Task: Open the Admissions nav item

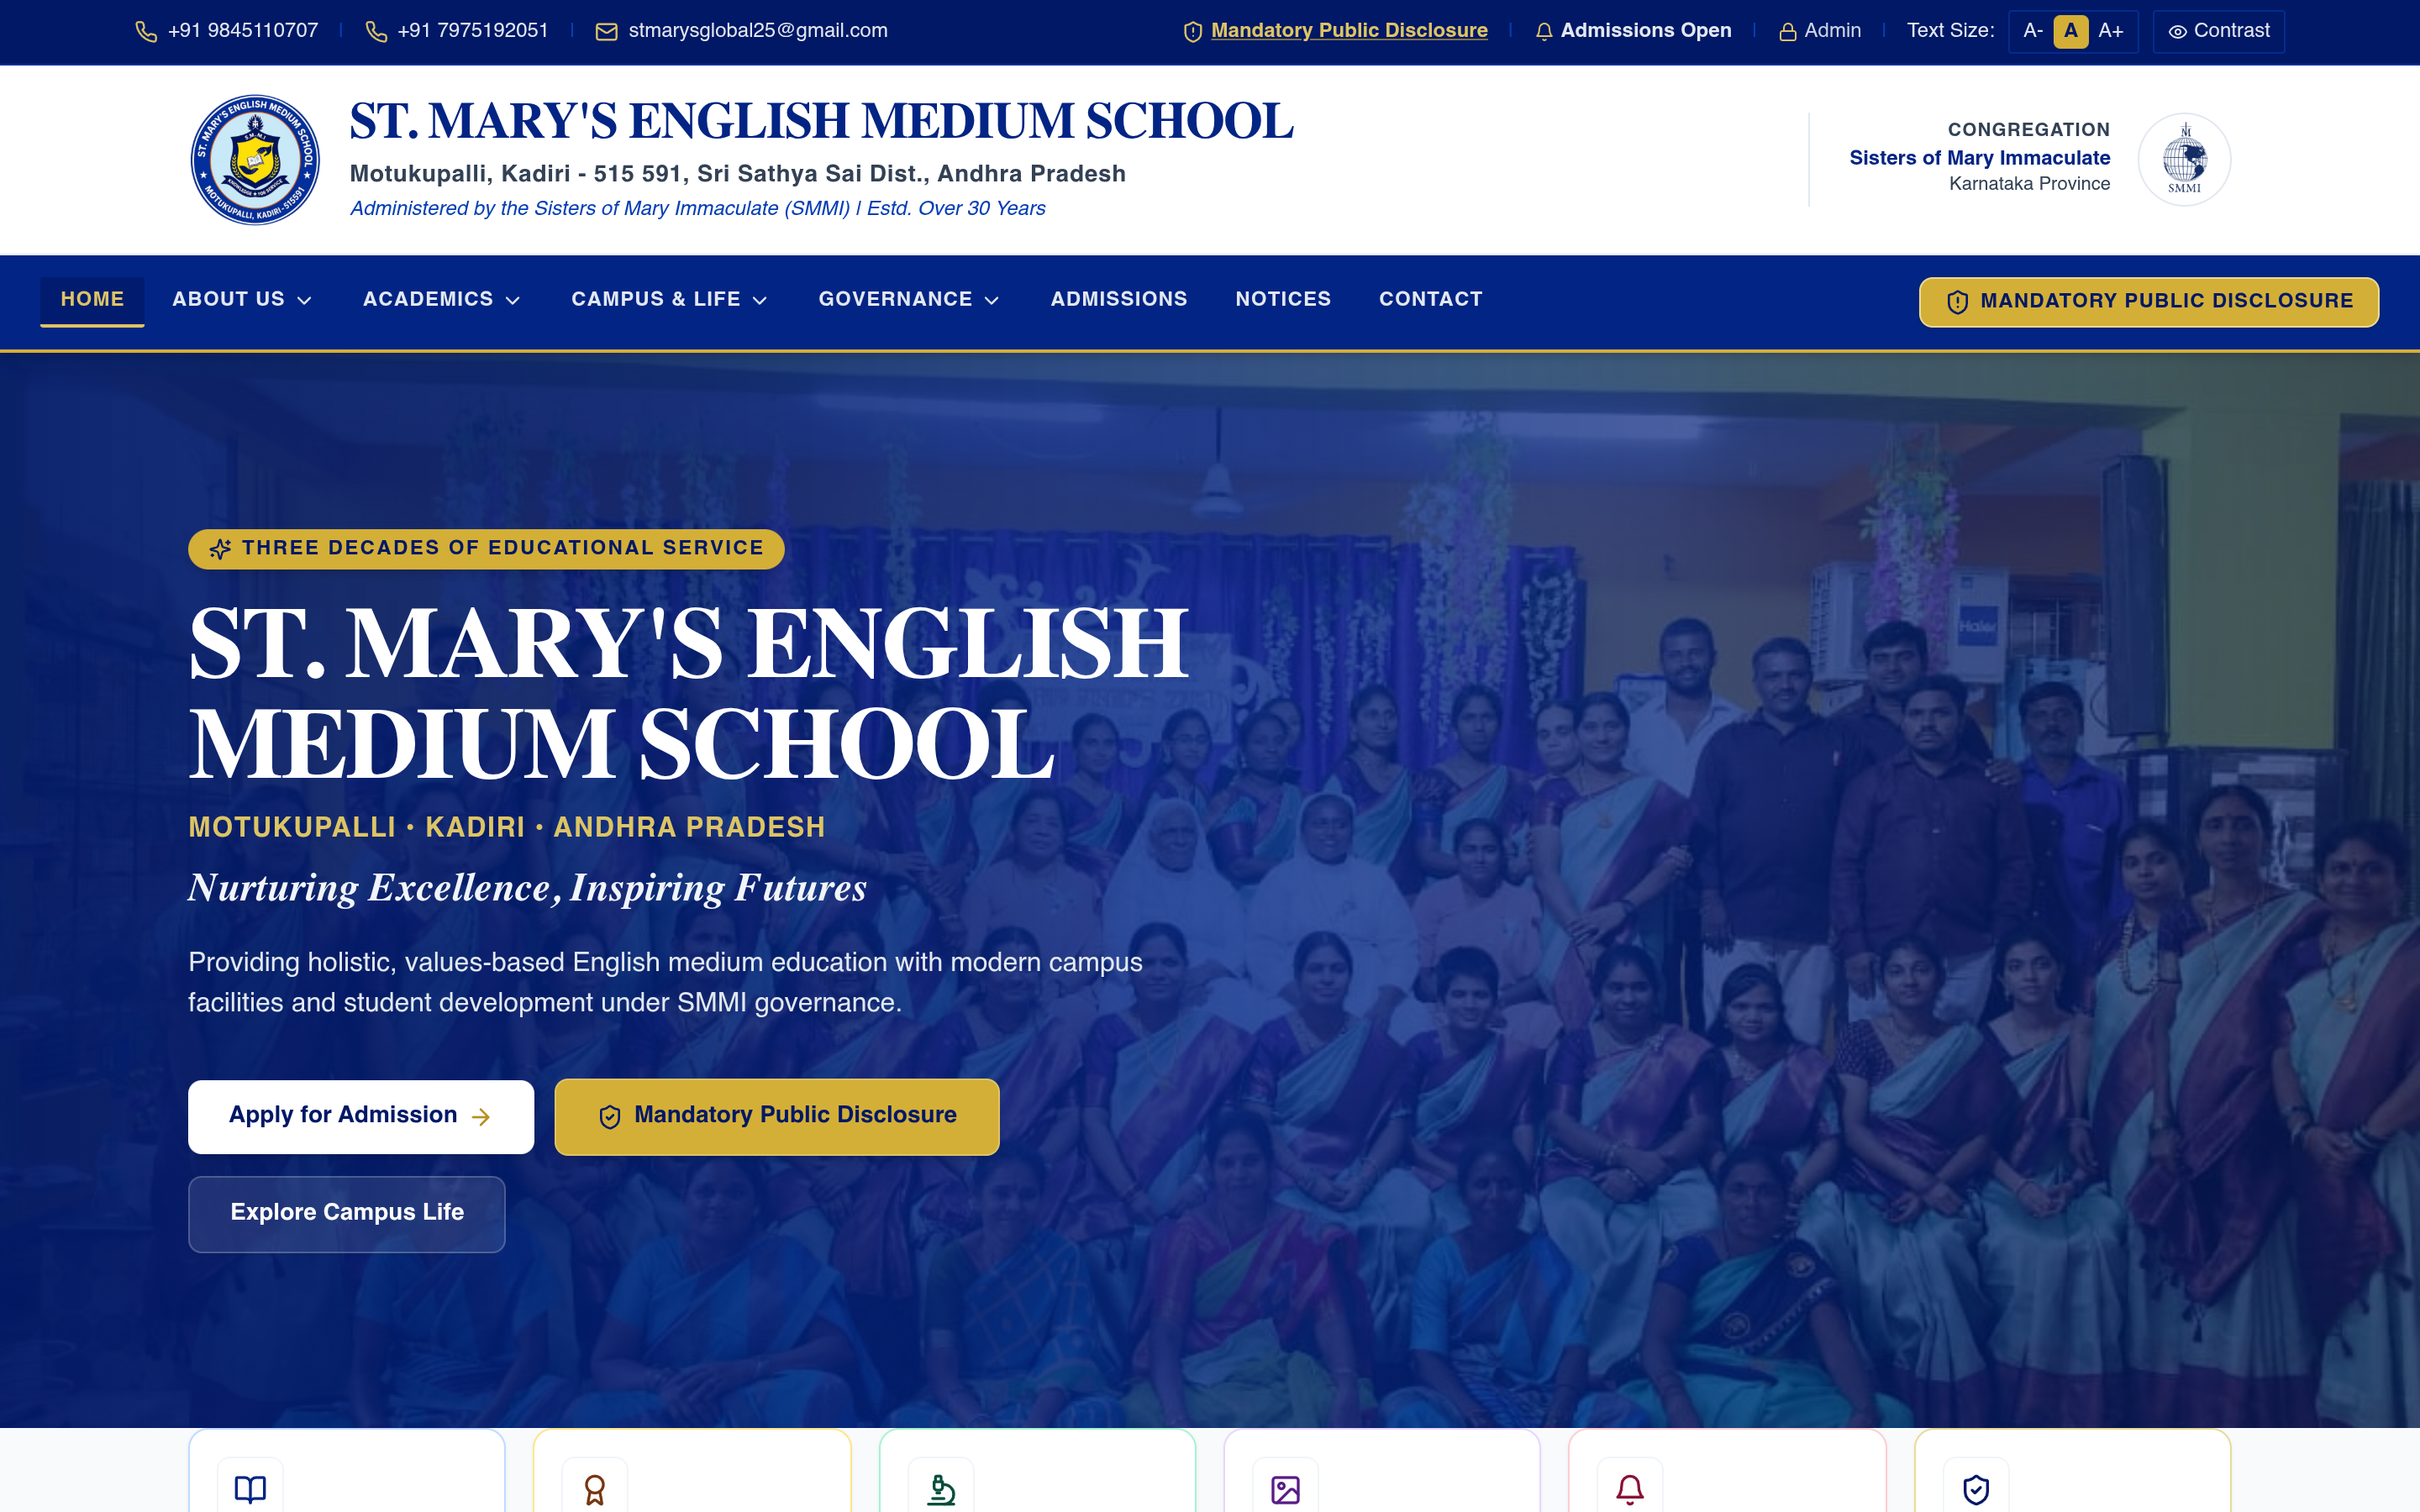Action: pos(1119,300)
